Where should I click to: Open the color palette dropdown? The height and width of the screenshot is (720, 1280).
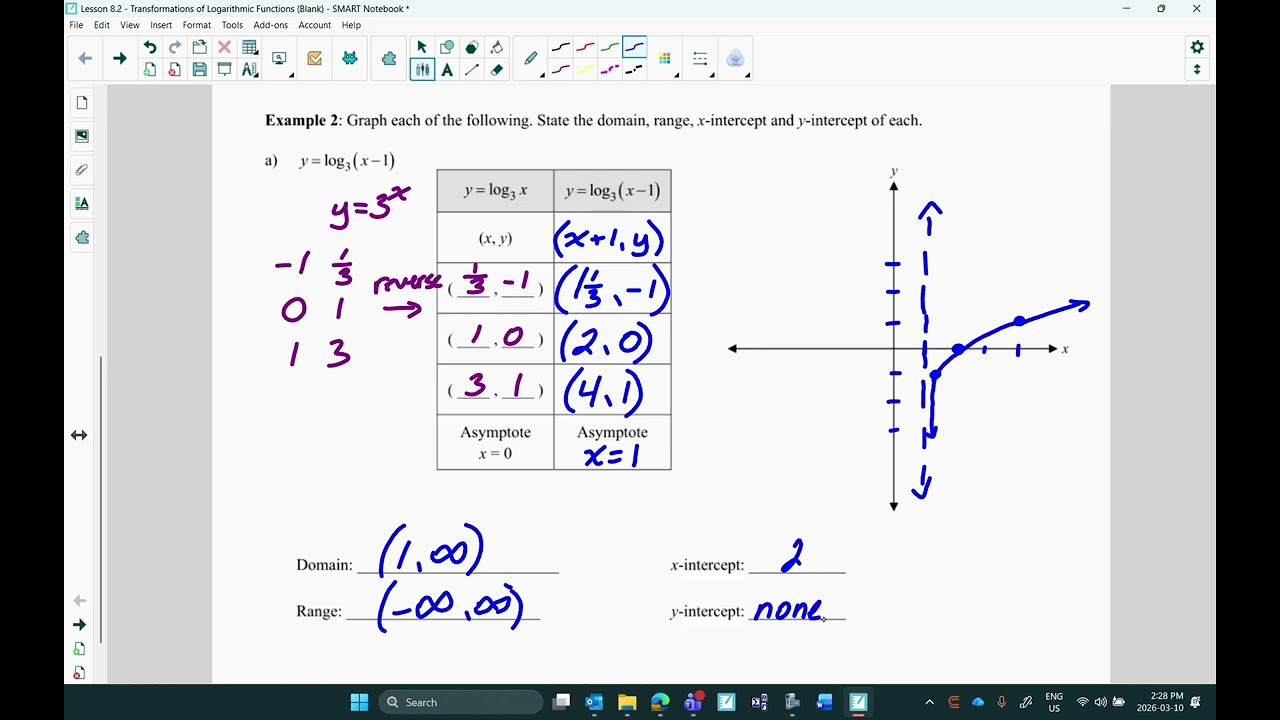(666, 59)
